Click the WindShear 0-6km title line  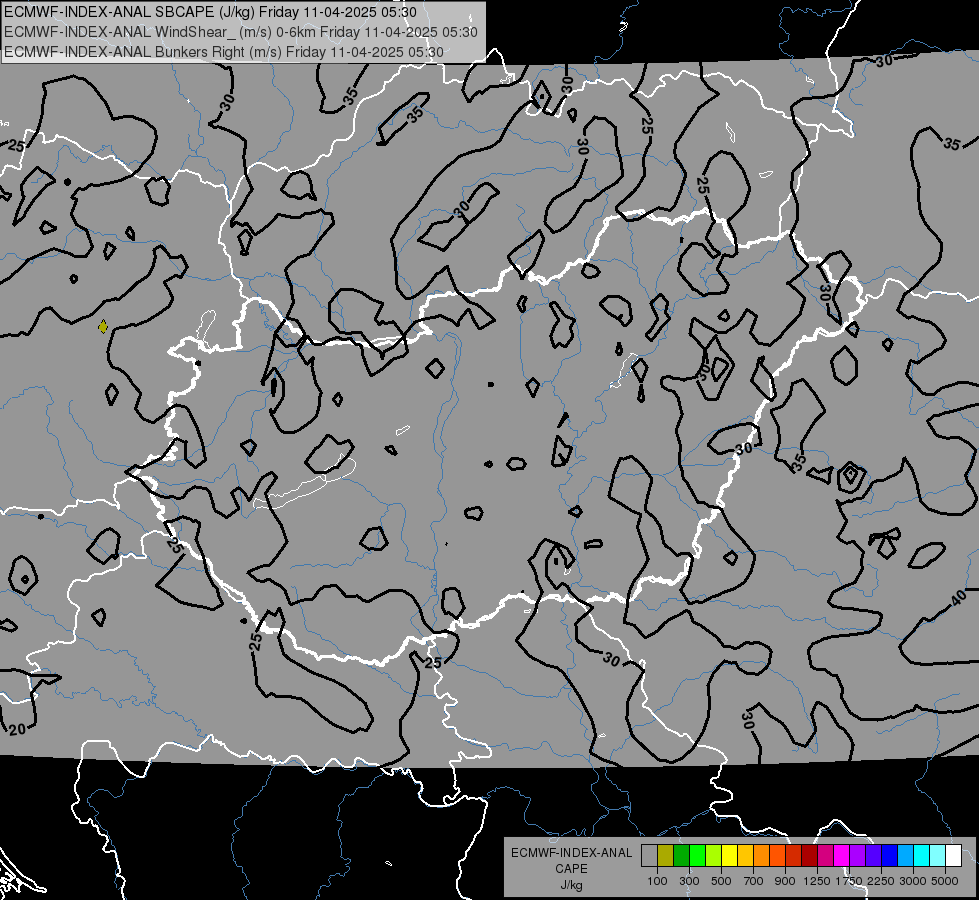pyautogui.click(x=241, y=32)
